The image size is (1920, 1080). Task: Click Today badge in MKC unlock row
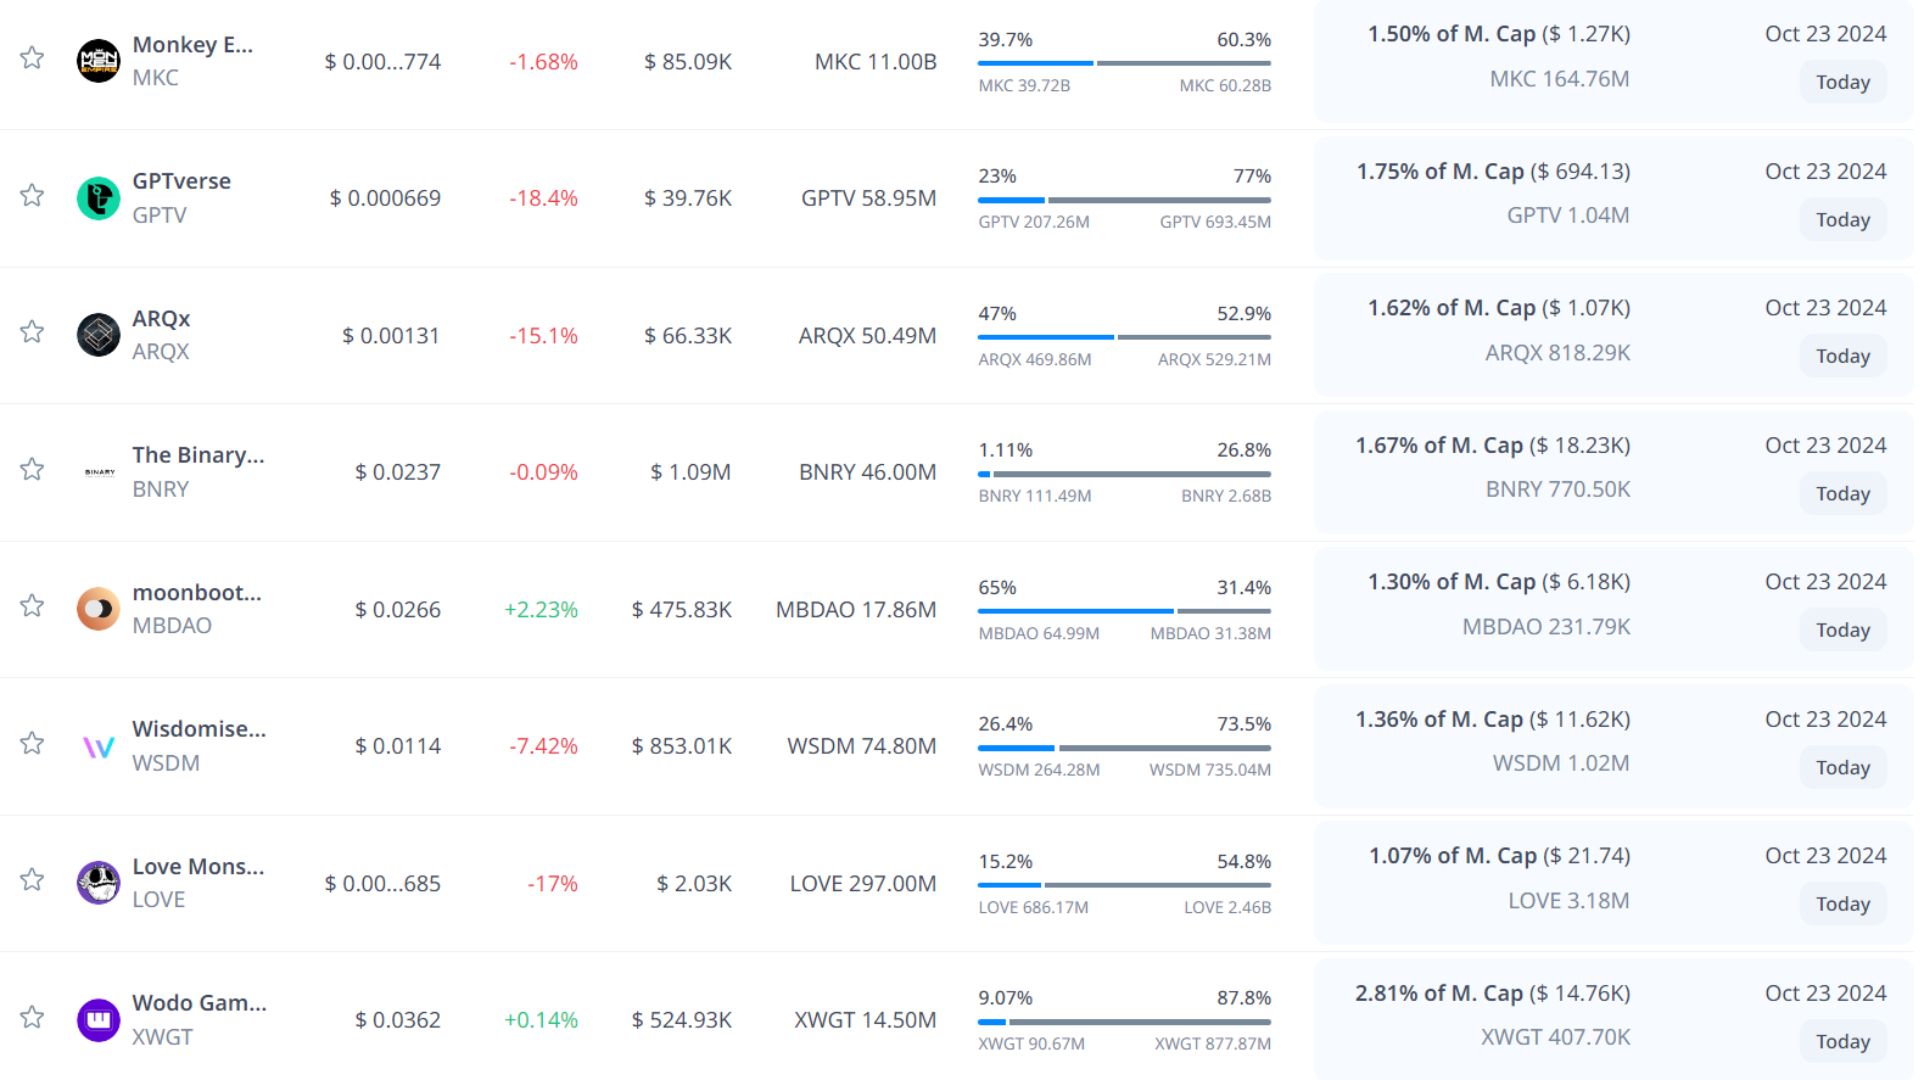coord(1842,82)
